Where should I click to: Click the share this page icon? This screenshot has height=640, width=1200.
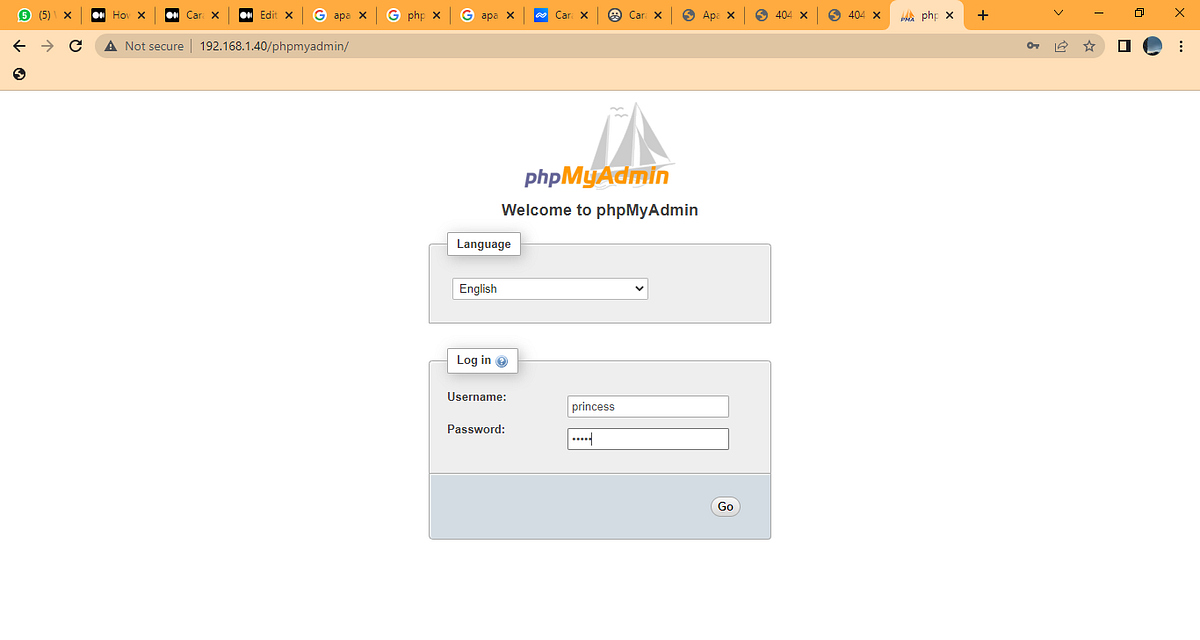pyautogui.click(x=1060, y=46)
